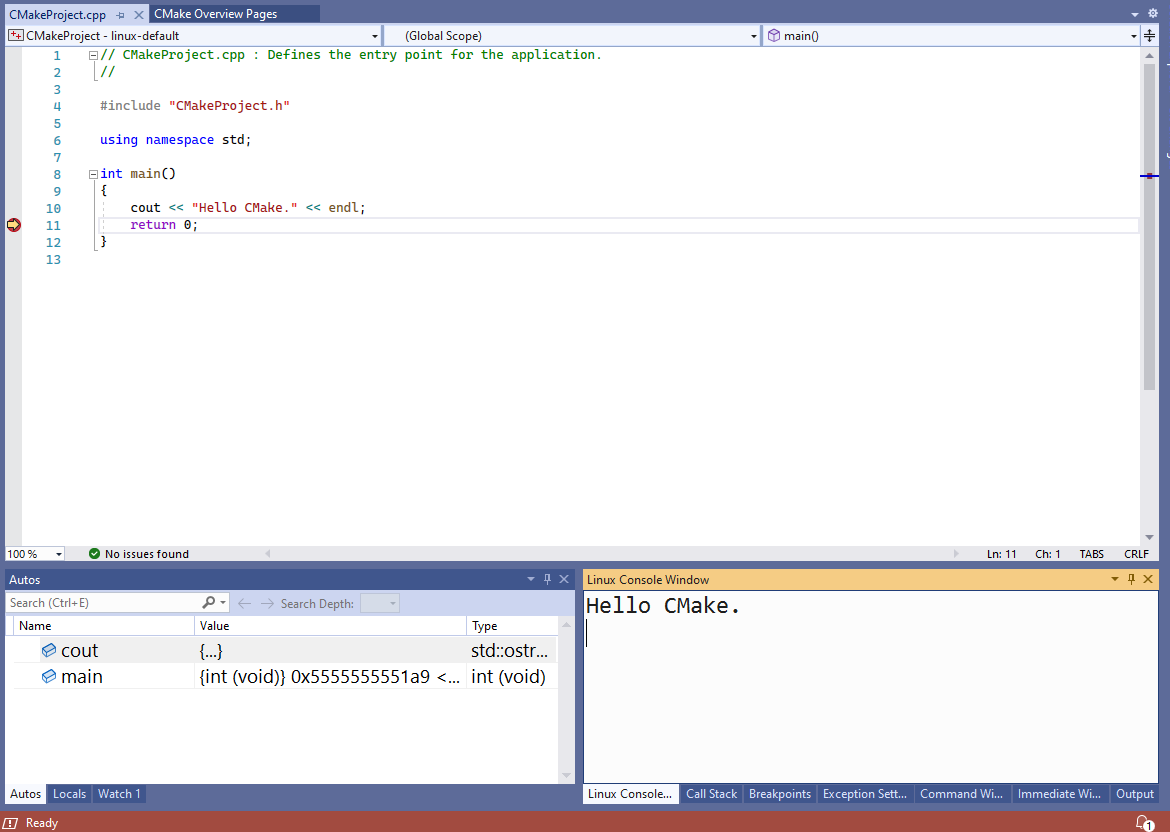Open the editor options gear icon top right
Screen dimensions: 1170x832
click(1153, 13)
